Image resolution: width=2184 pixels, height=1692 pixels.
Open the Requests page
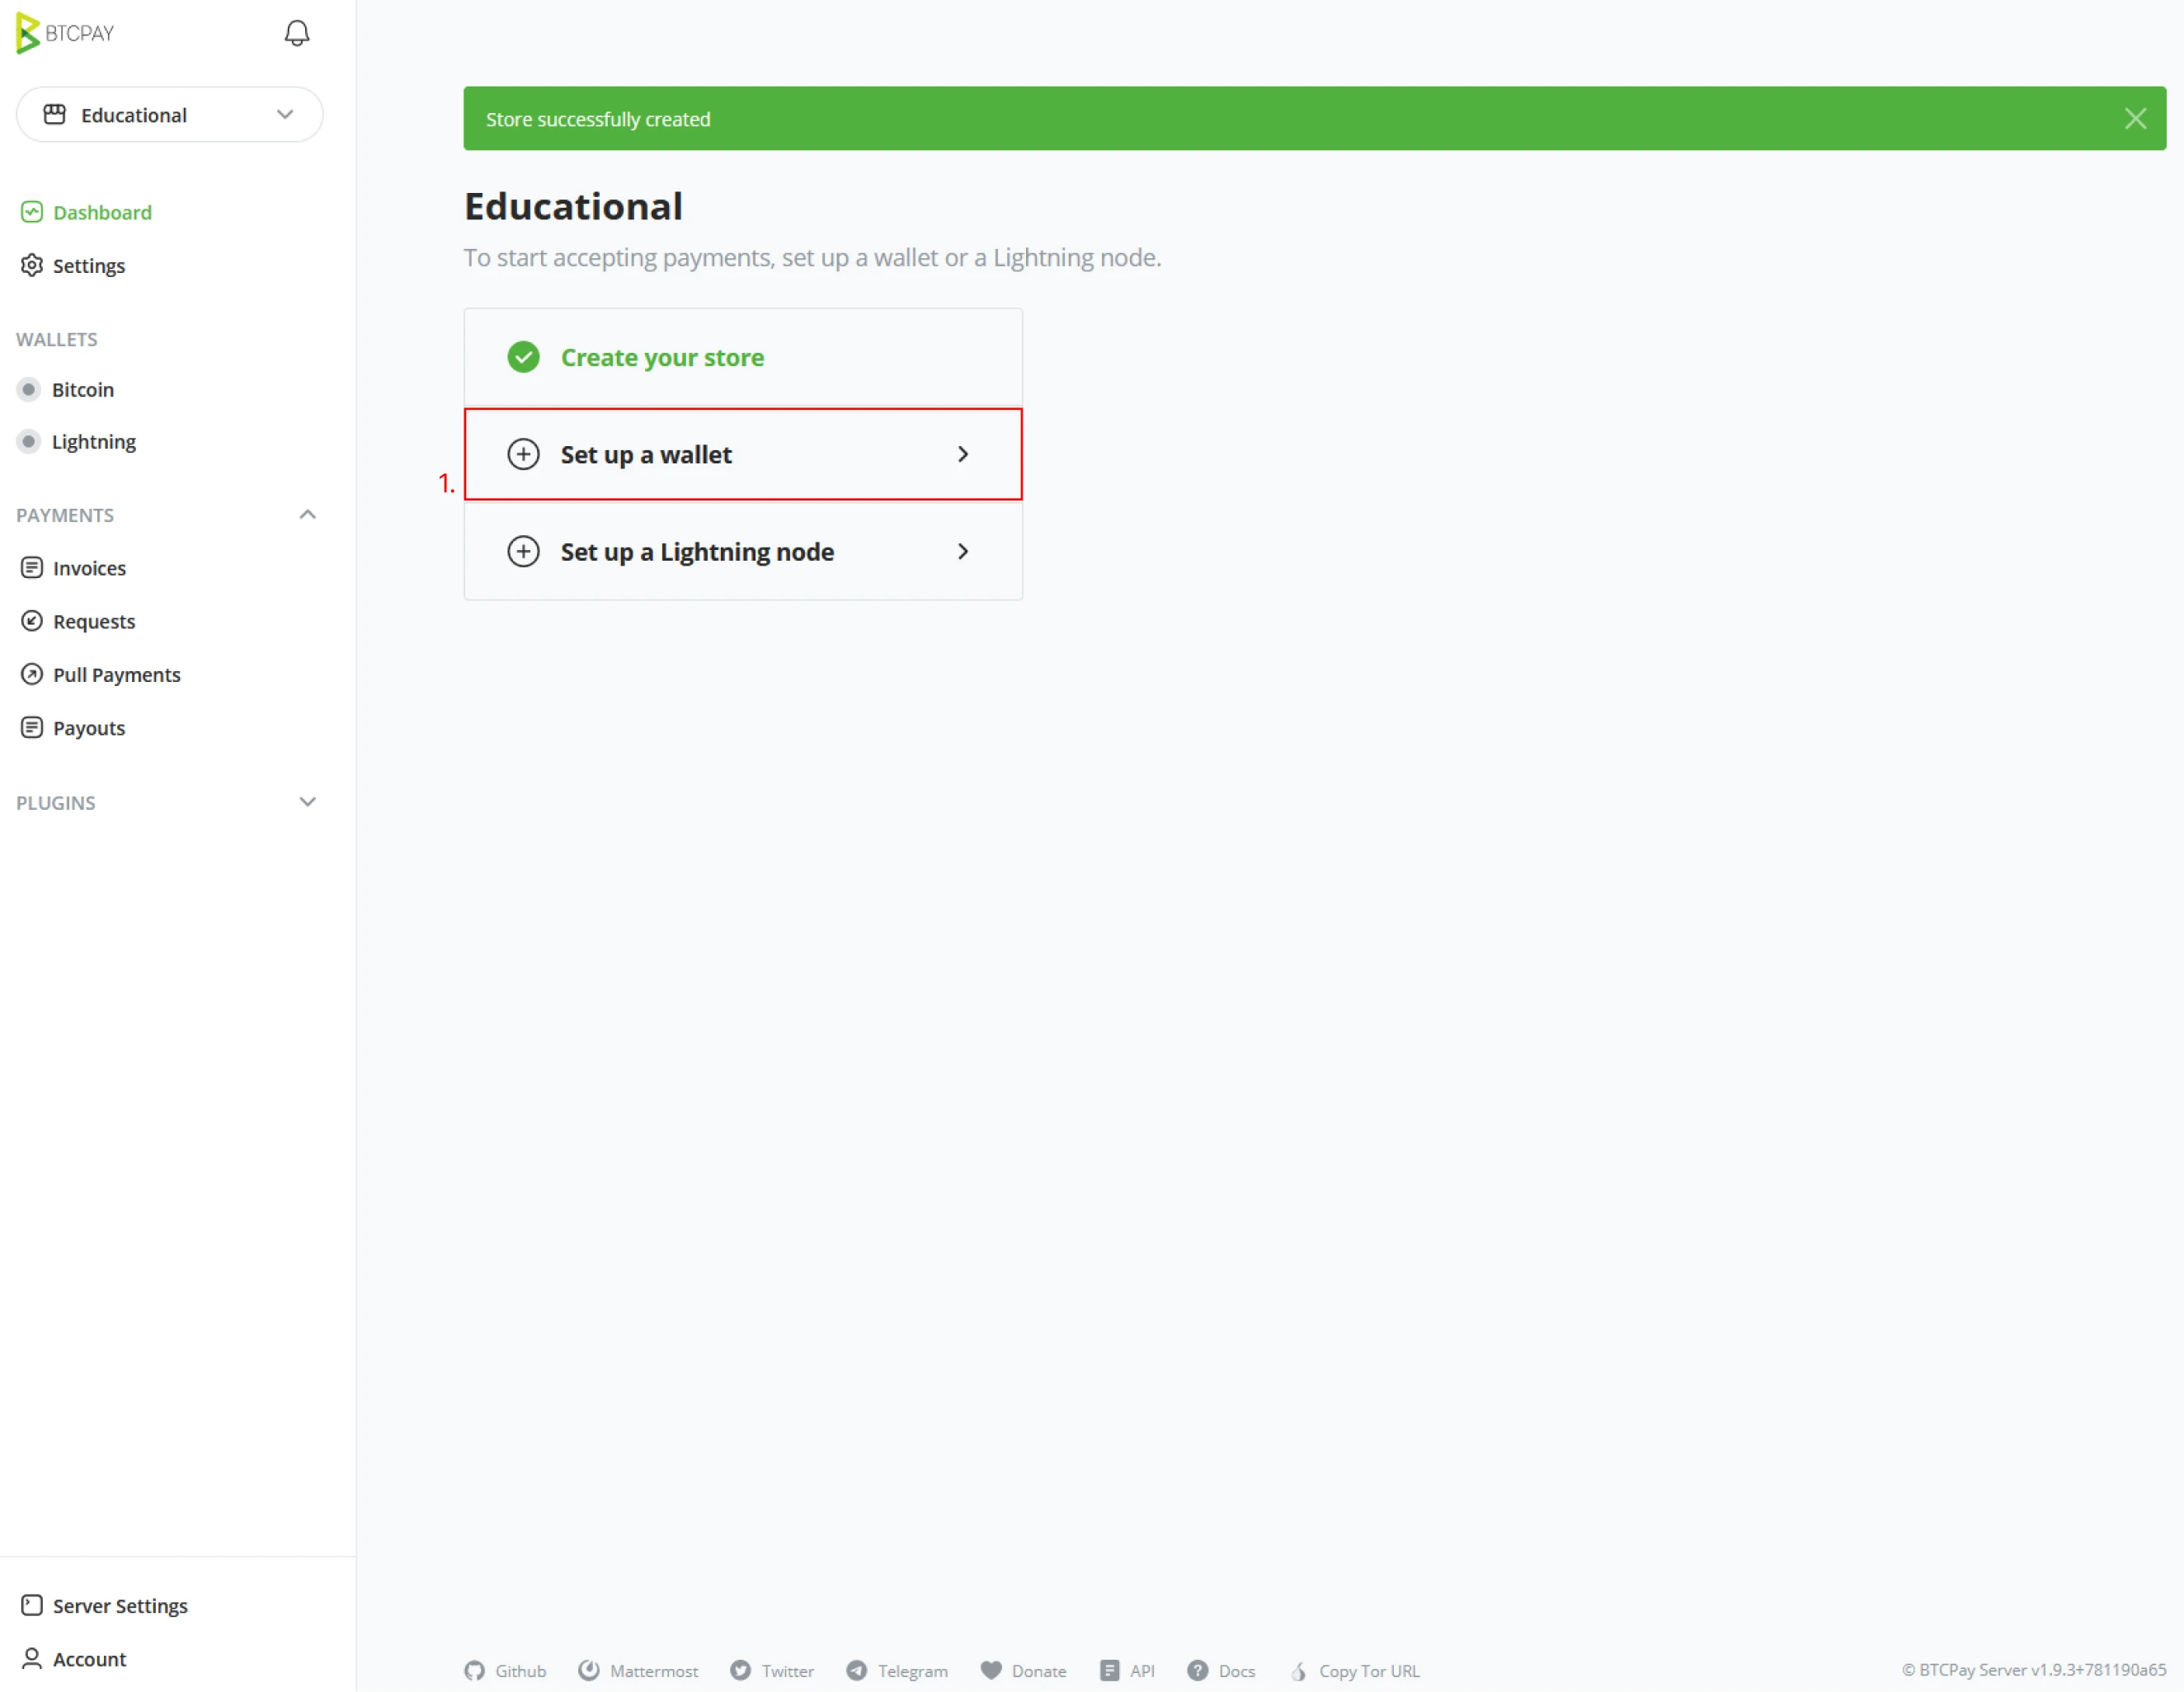click(93, 621)
